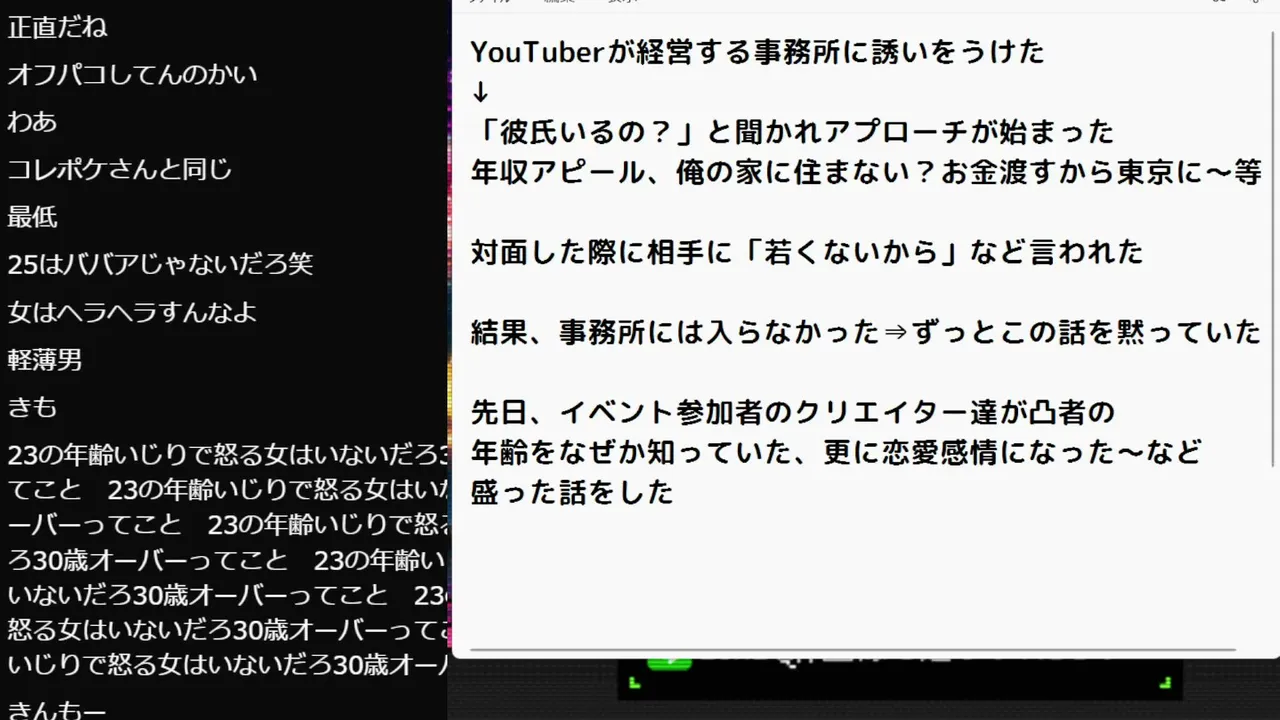Click the line starting 'YouTuberが経営する事務所'
The height and width of the screenshot is (720, 1280).
(x=757, y=51)
